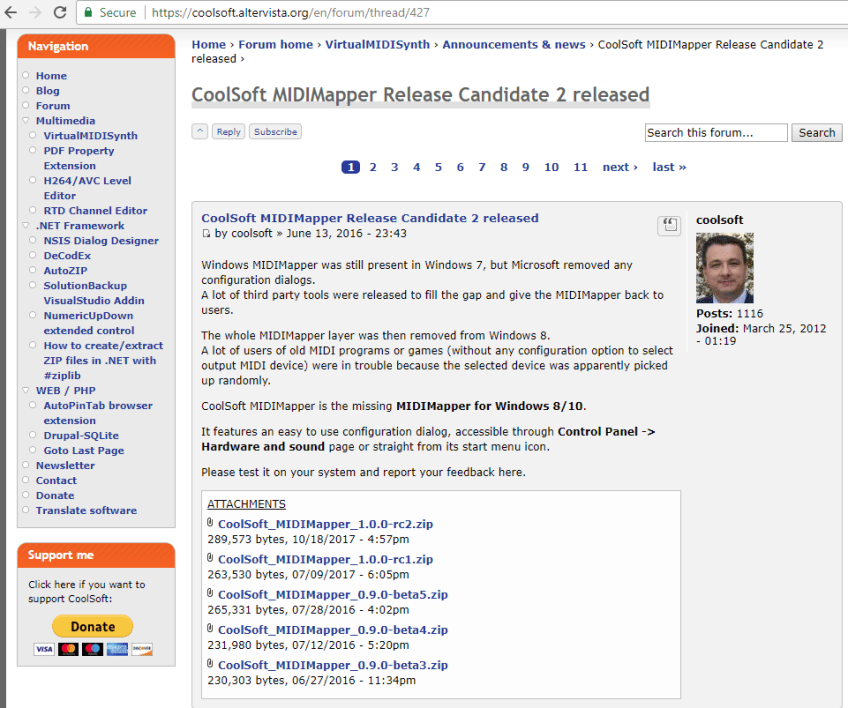The image size is (848, 708).
Task: Click the quote icon on the post
Action: tap(669, 226)
